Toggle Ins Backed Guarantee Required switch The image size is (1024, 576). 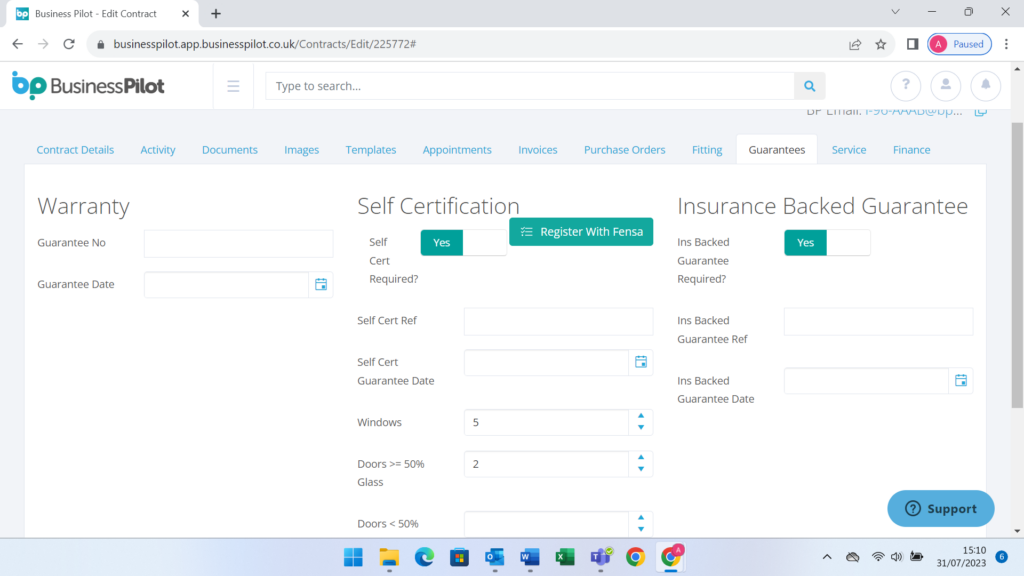pyautogui.click(x=827, y=243)
